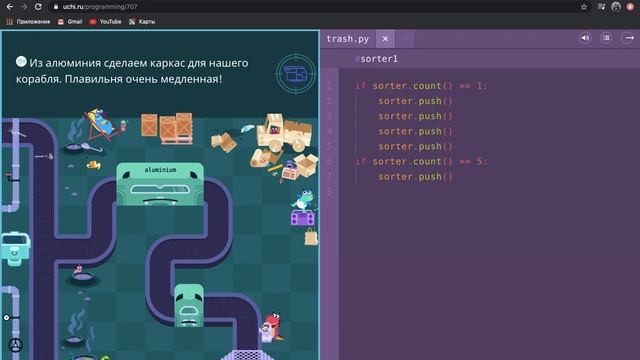Image resolution: width=640 pixels, height=360 pixels.
Task: Click code line 'if sorter.count() == 5:'
Action: click(x=421, y=162)
